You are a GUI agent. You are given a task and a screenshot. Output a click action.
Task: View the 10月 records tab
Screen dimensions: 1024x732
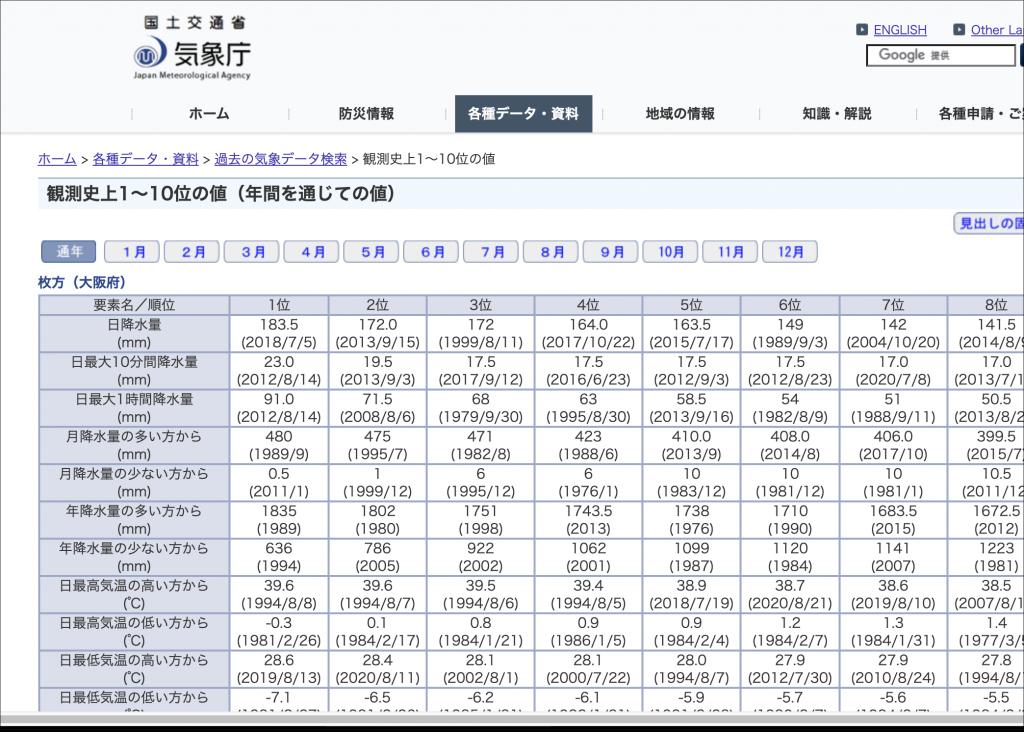pos(670,252)
